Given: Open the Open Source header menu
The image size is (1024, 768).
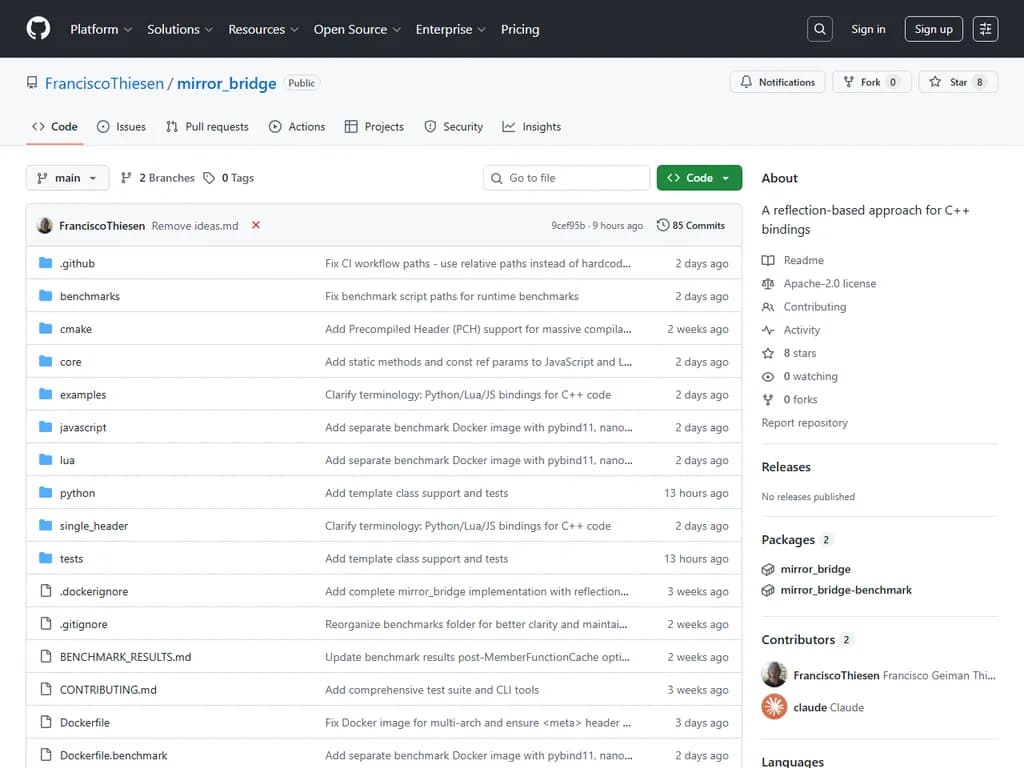Looking at the screenshot, I should 357,29.
